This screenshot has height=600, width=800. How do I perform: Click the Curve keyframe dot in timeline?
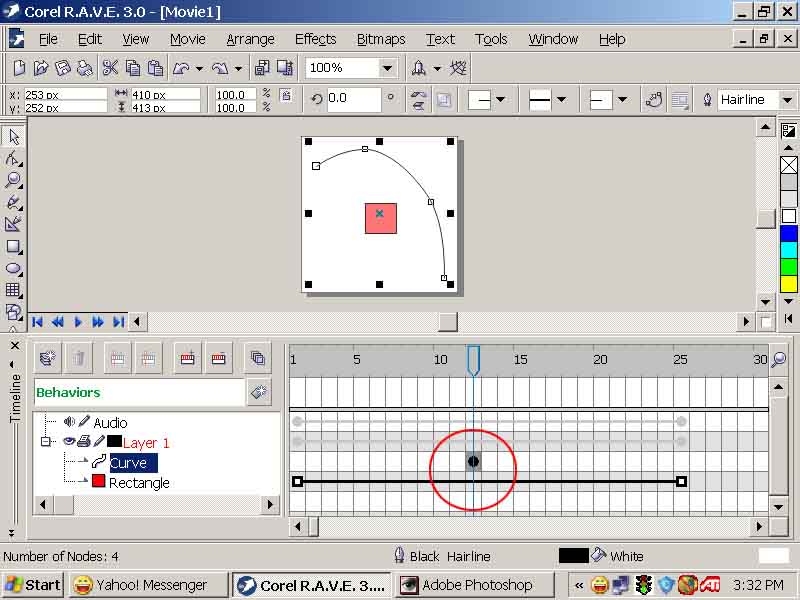coord(473,461)
